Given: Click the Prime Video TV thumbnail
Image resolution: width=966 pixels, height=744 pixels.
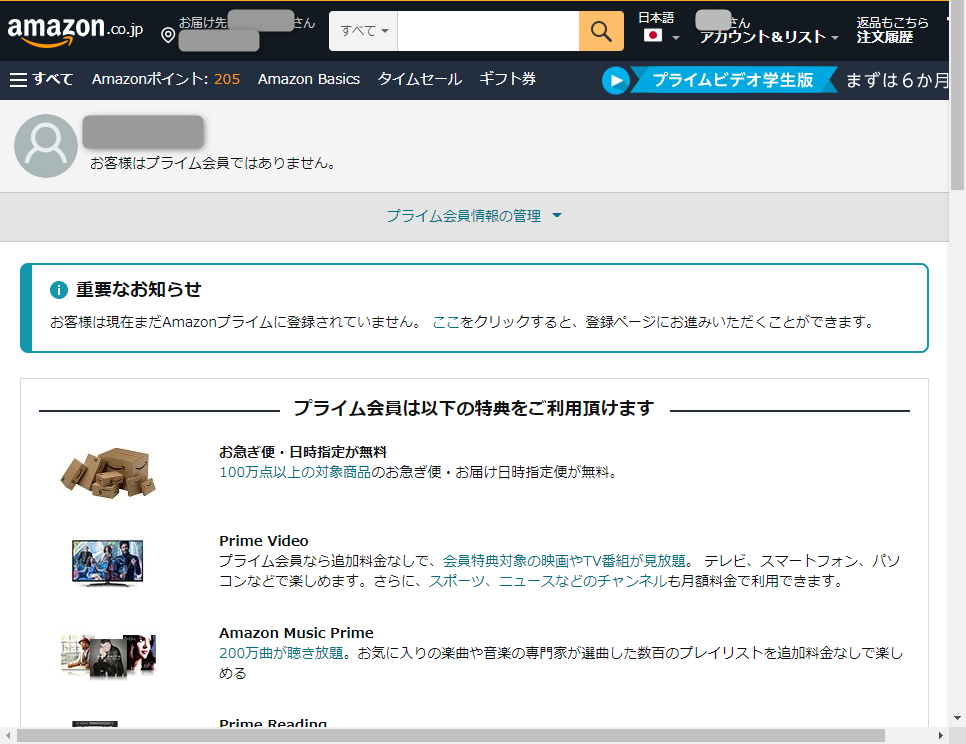Looking at the screenshot, I should coord(108,562).
